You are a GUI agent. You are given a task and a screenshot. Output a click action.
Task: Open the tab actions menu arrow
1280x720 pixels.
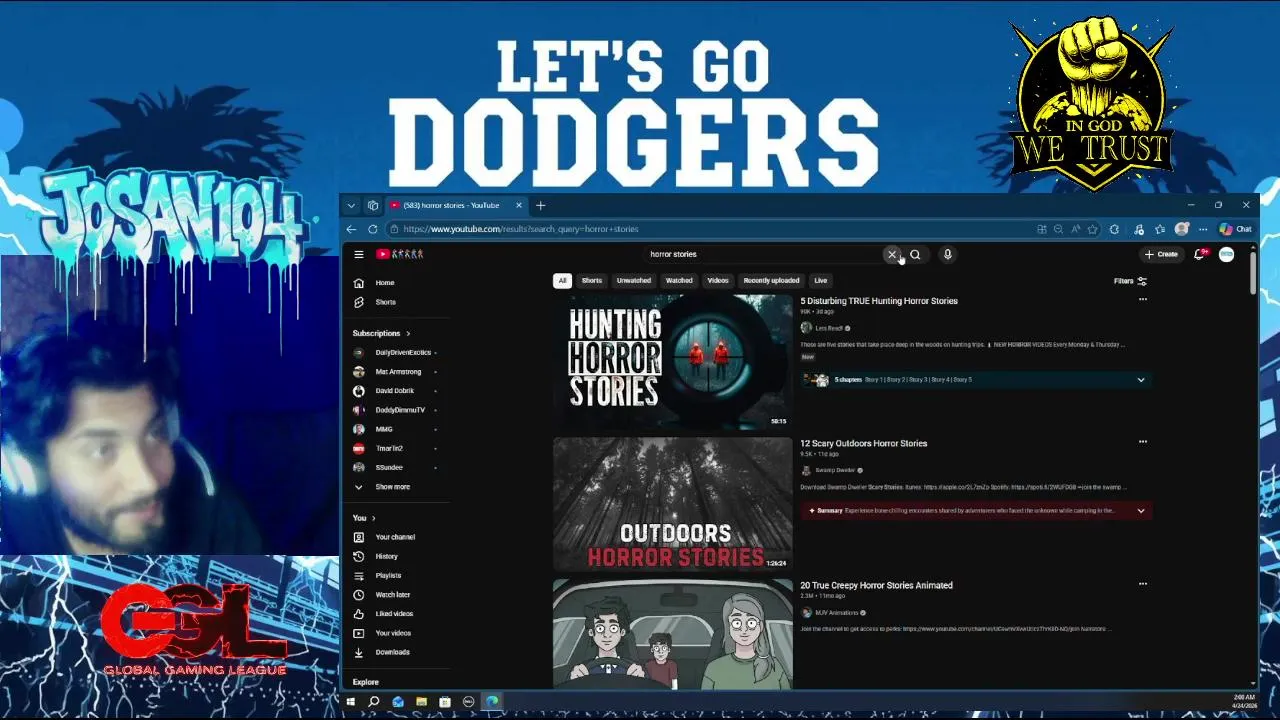coord(351,205)
